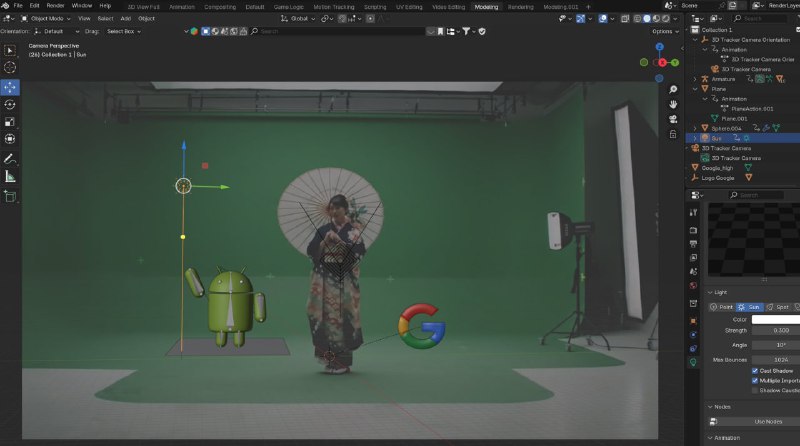Click the Strength value field
Image resolution: width=800 pixels, height=446 pixels.
point(776,331)
